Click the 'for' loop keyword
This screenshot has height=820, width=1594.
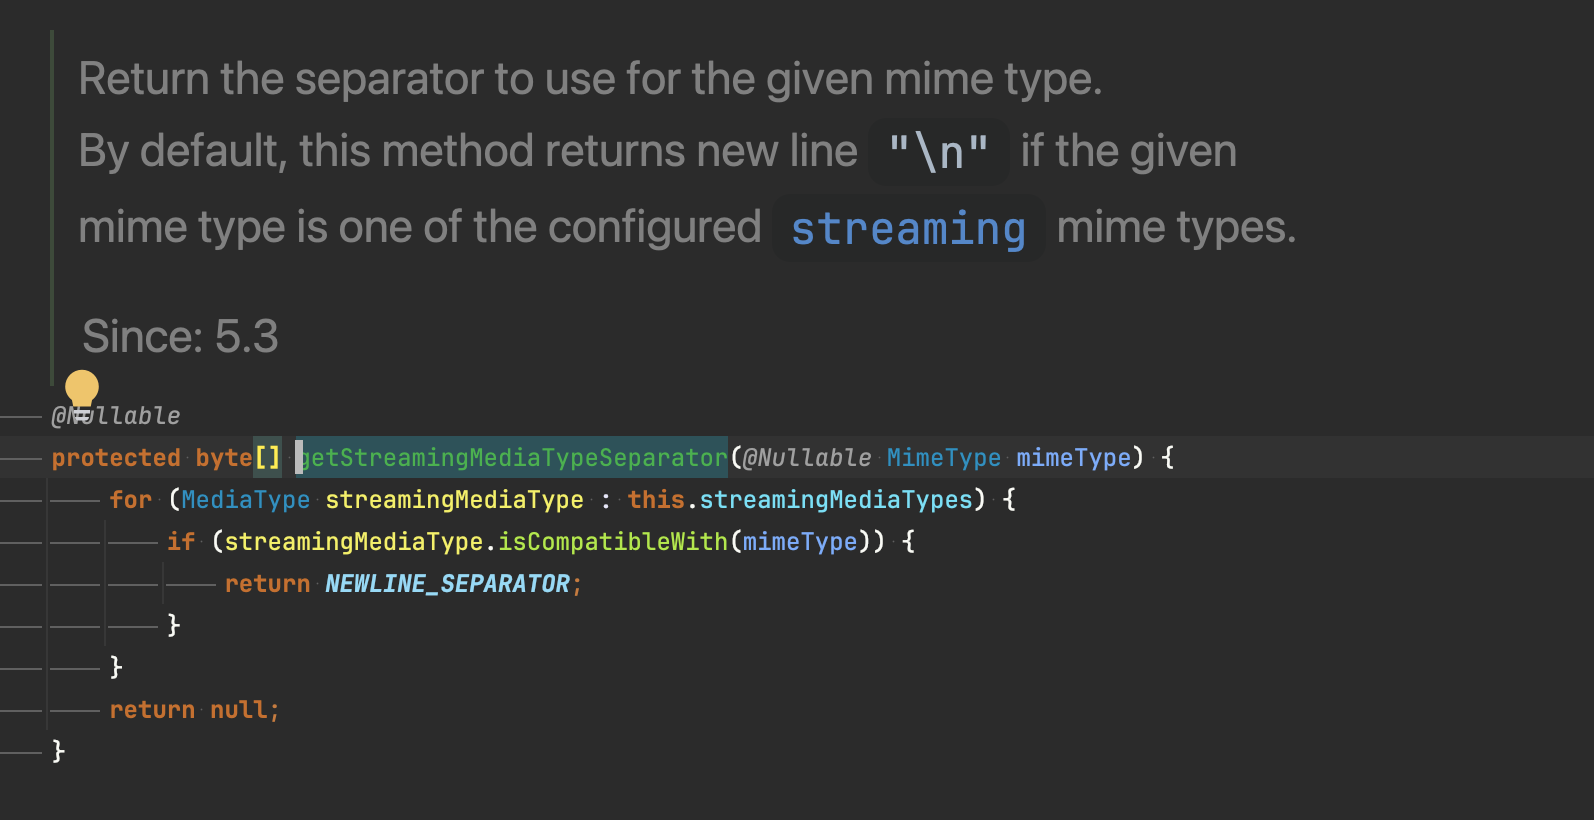pyautogui.click(x=130, y=500)
